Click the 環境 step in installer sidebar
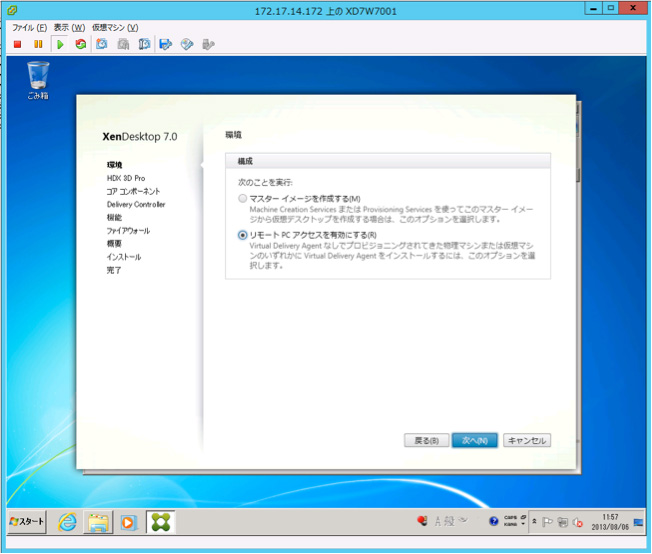 click(114, 165)
